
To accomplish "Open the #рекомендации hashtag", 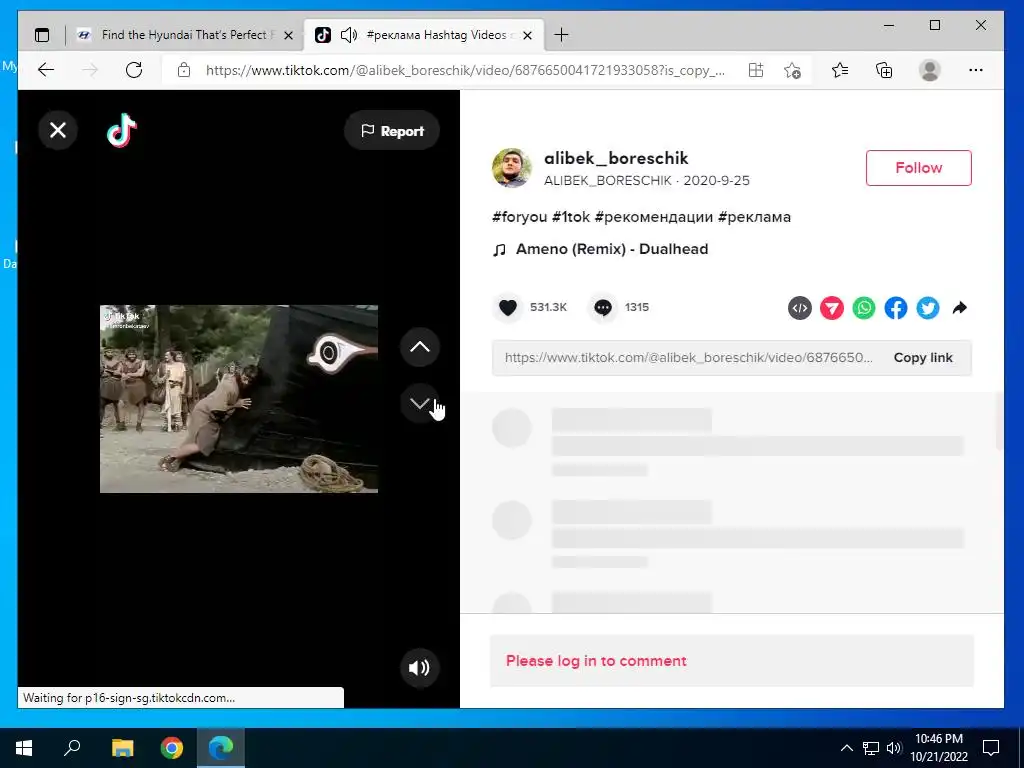I will 654,217.
